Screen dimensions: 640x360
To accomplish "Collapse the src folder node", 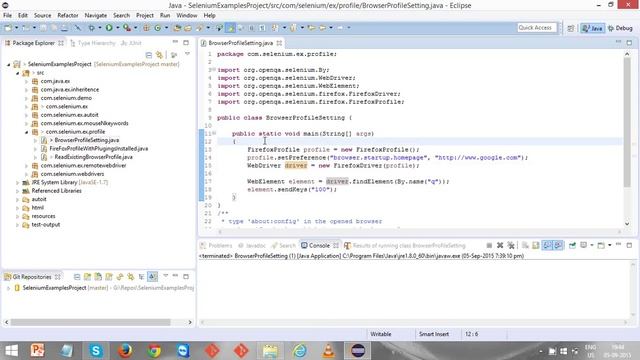I will pos(18,73).
